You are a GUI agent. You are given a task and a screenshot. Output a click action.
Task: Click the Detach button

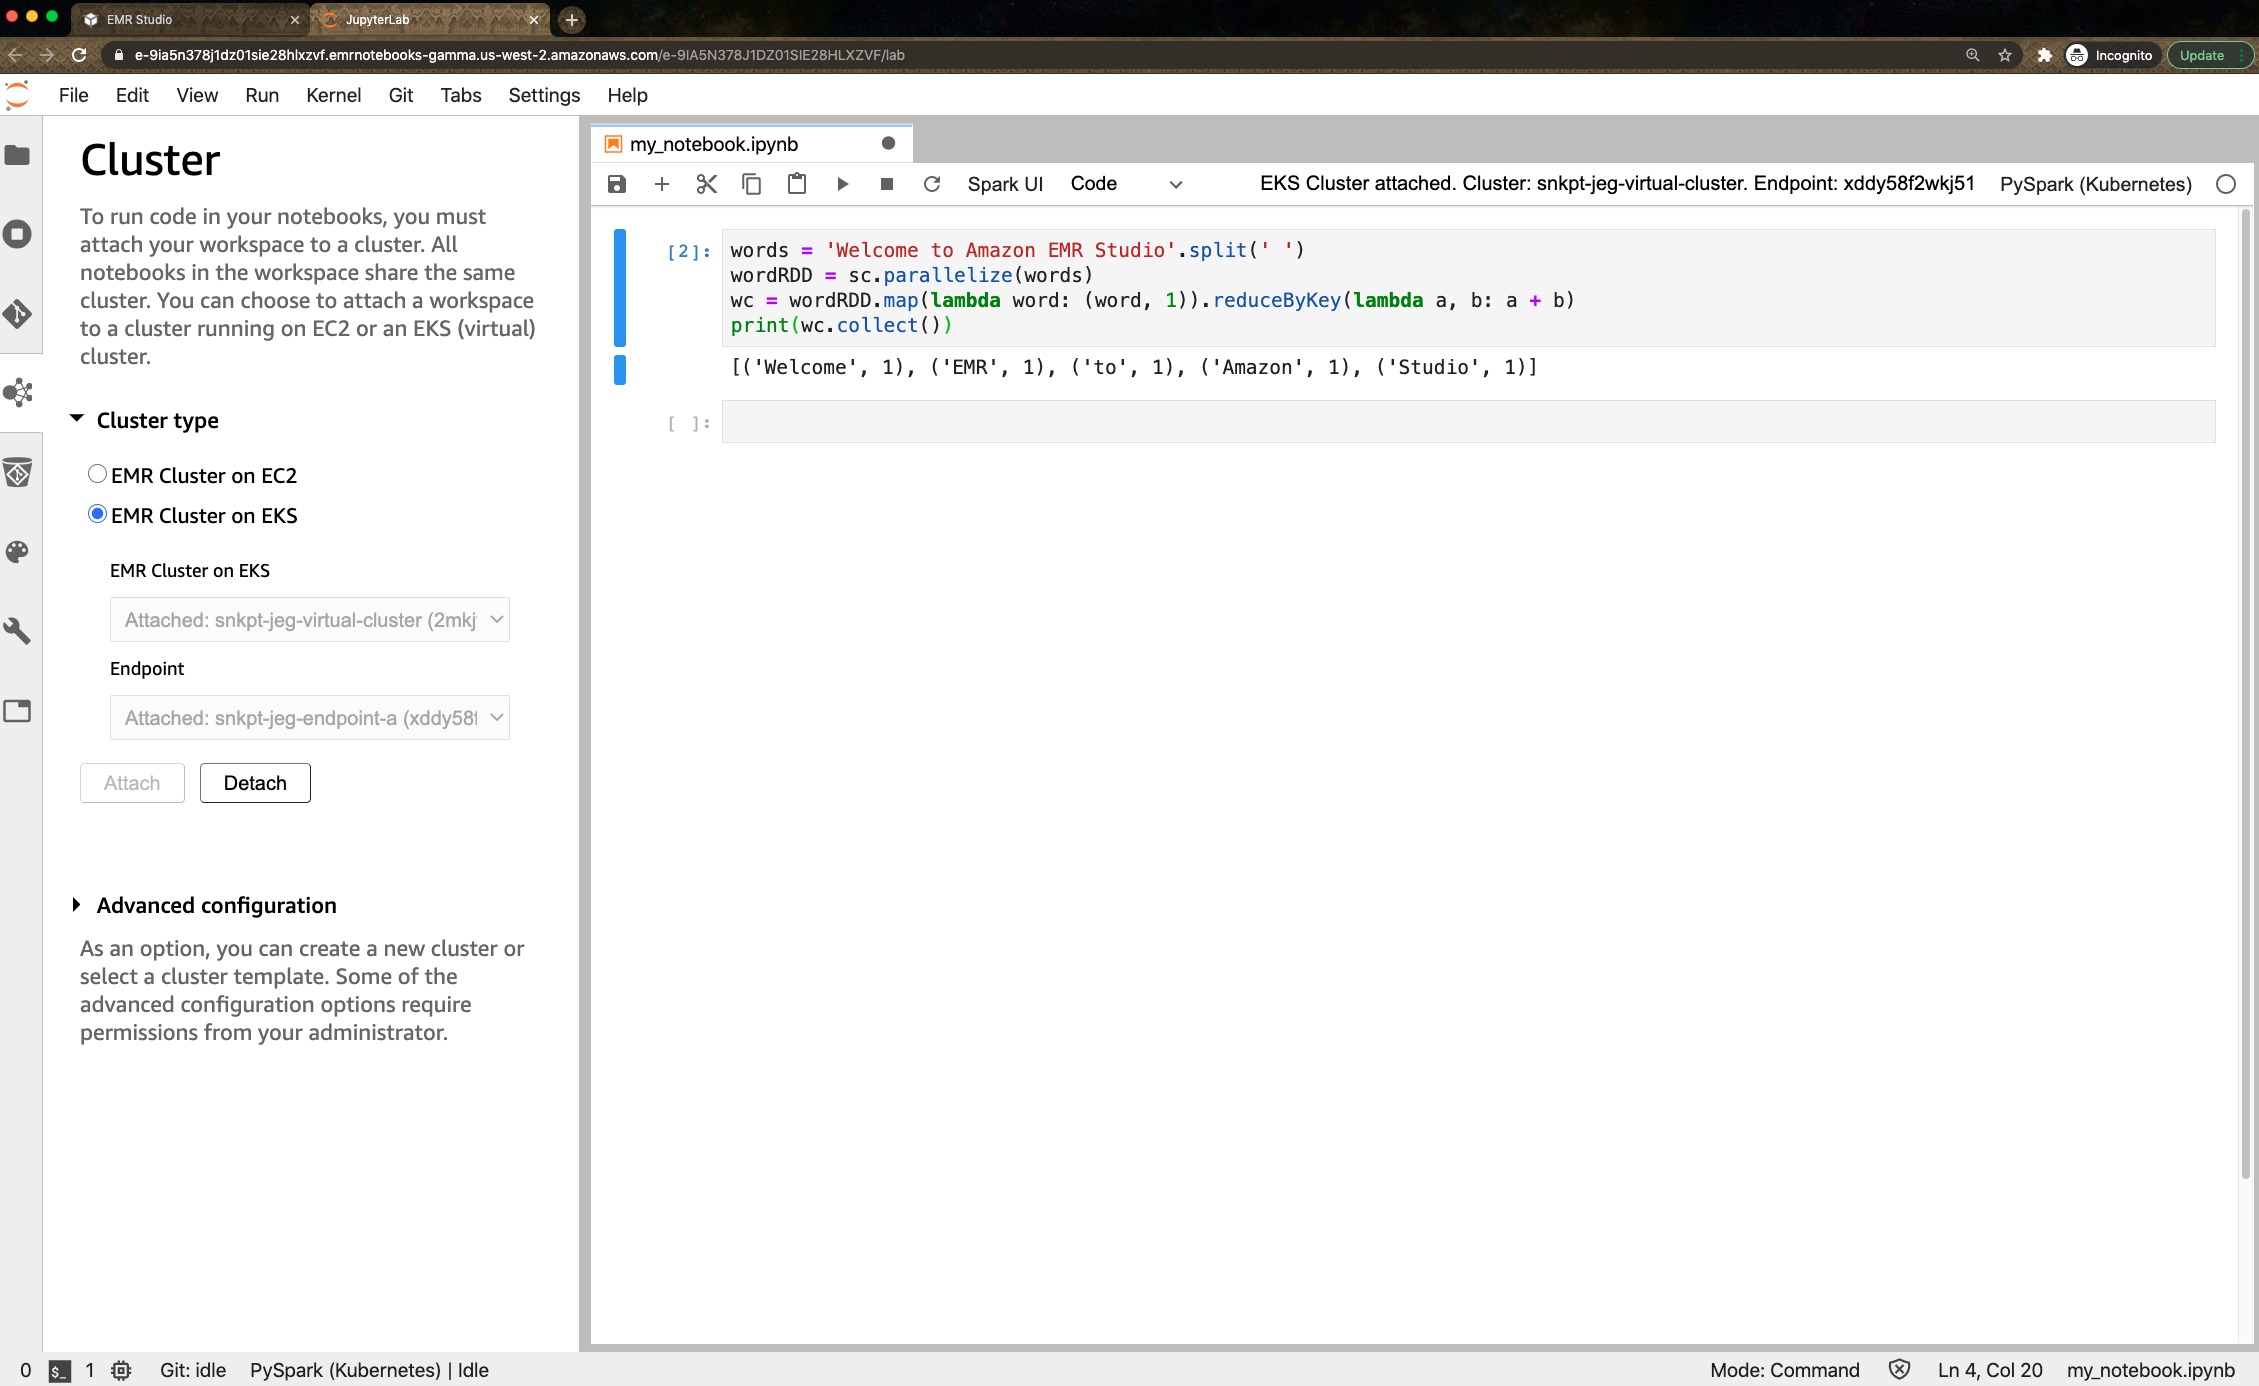[255, 783]
